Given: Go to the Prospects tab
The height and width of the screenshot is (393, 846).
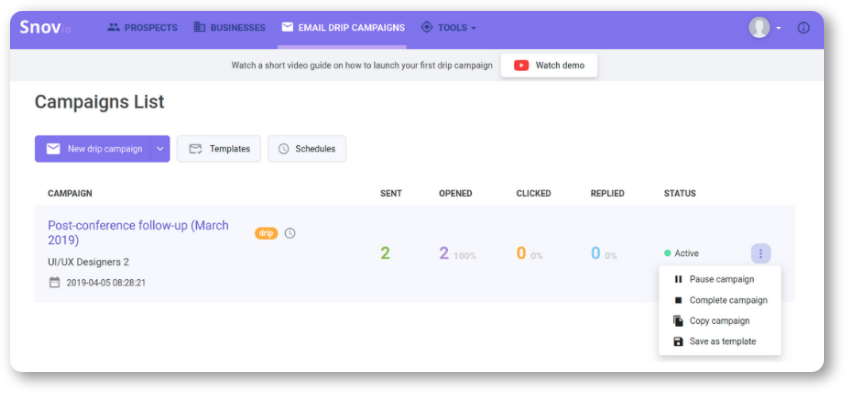Looking at the screenshot, I should [142, 28].
